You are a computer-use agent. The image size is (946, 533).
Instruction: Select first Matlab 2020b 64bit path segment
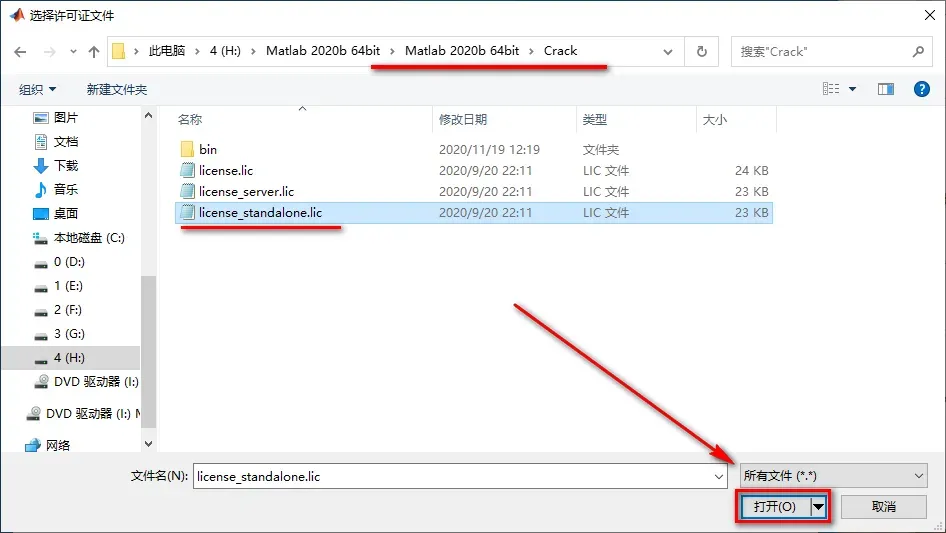coord(323,51)
